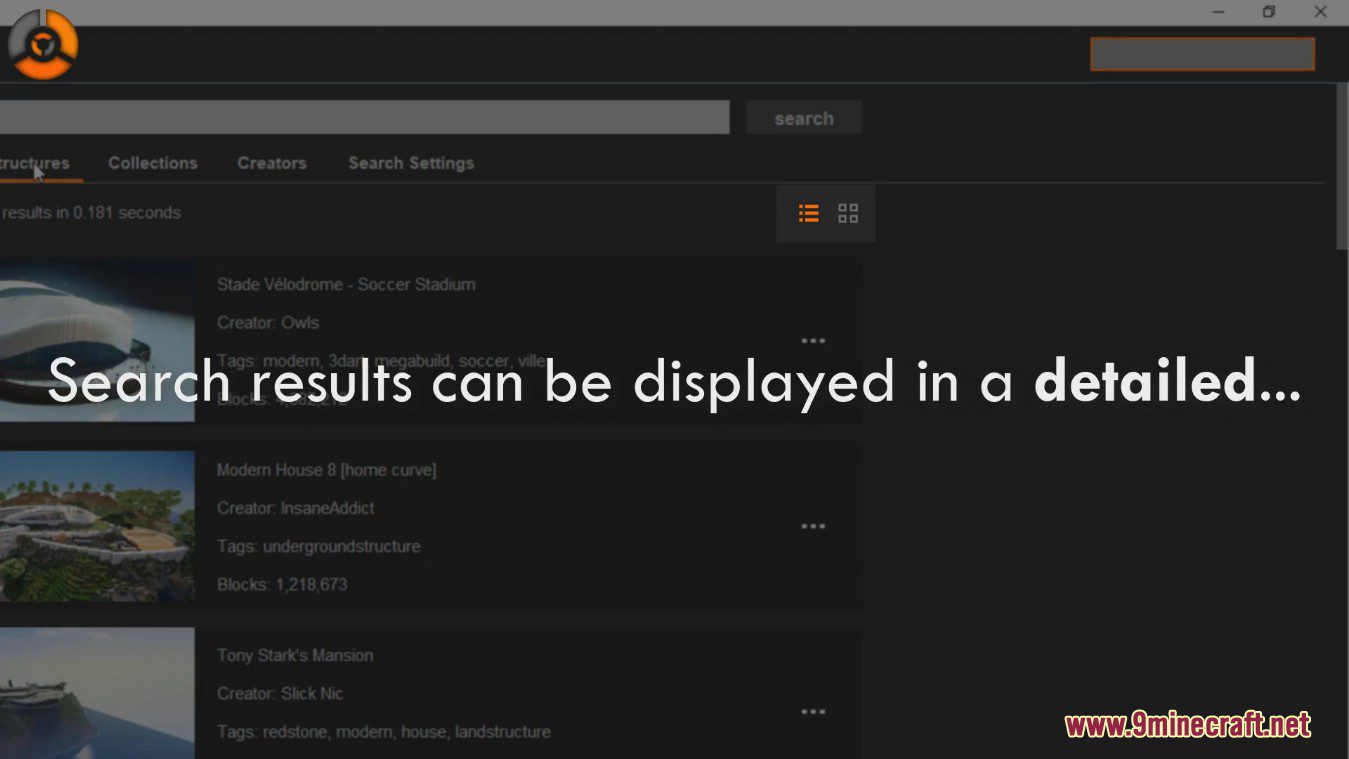The image size is (1349, 759).
Task: Open the Search Settings tab
Action: point(411,163)
